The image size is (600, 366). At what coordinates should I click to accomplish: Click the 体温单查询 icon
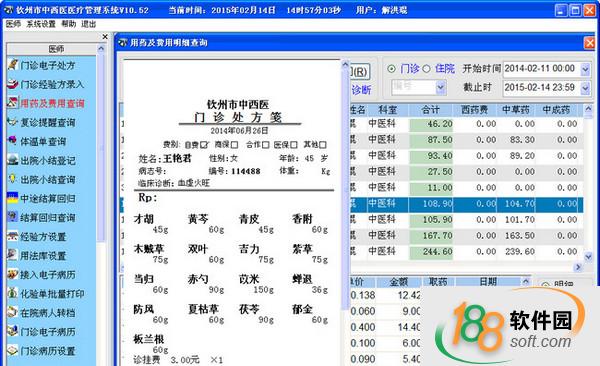tap(13, 141)
